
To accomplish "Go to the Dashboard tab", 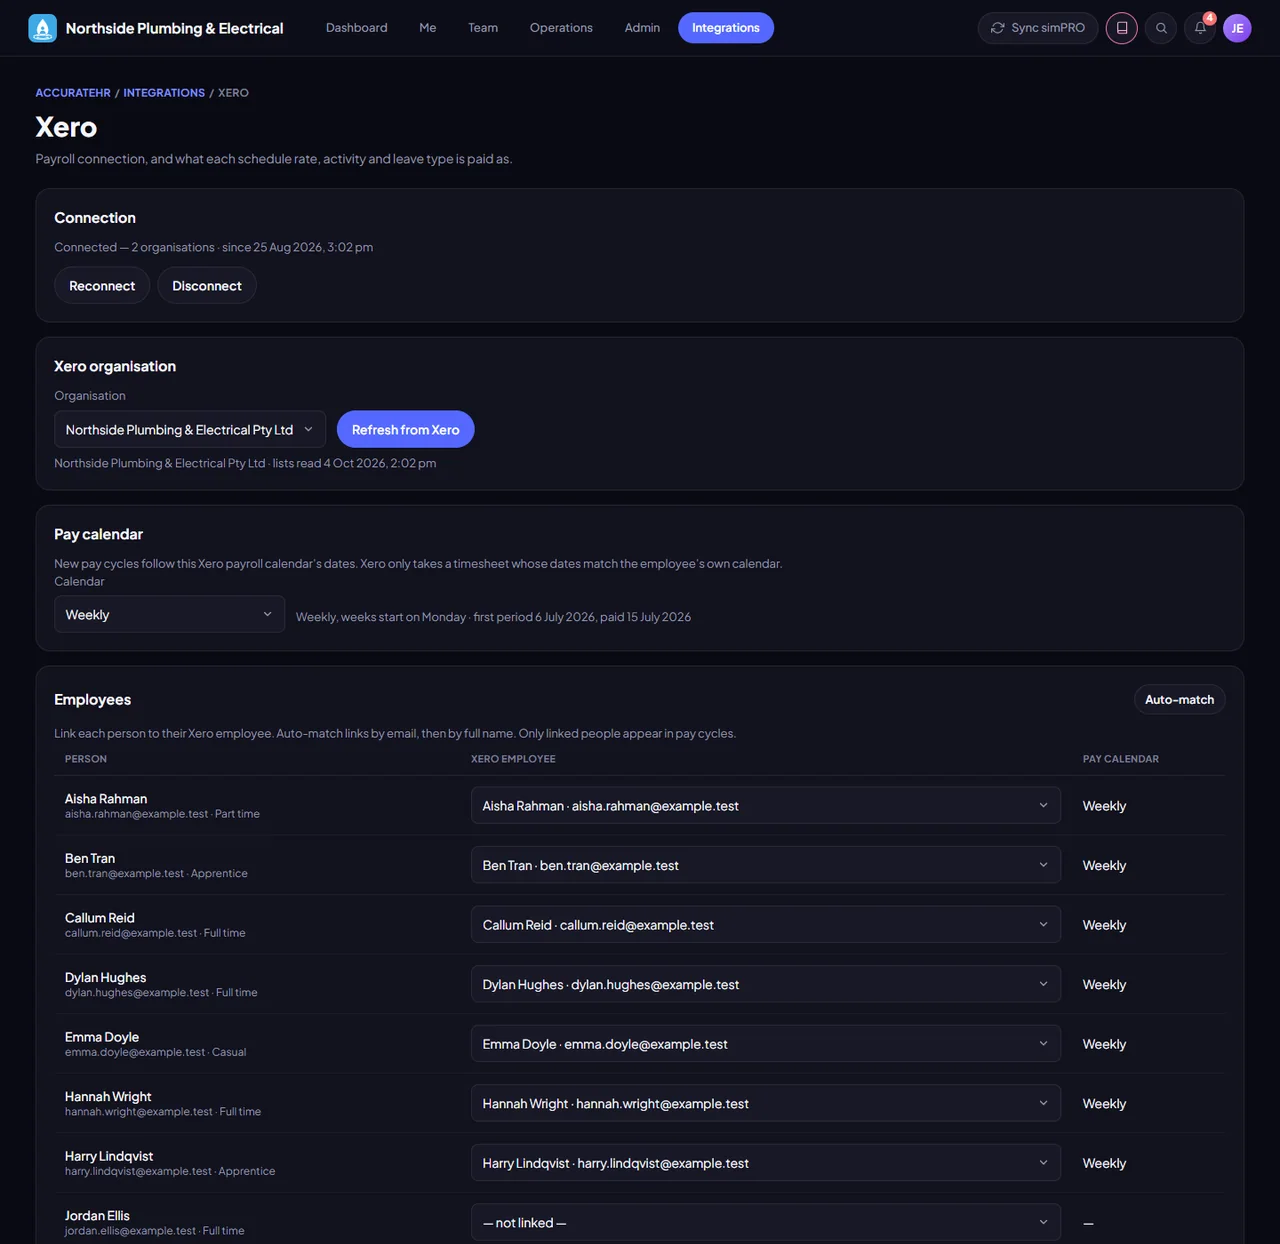I will point(357,28).
